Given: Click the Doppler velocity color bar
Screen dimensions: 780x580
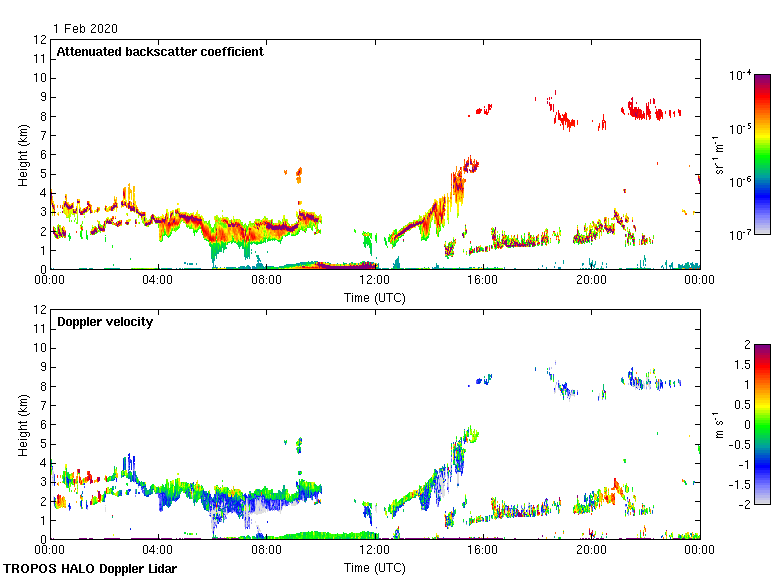Looking at the screenshot, I should [762, 424].
